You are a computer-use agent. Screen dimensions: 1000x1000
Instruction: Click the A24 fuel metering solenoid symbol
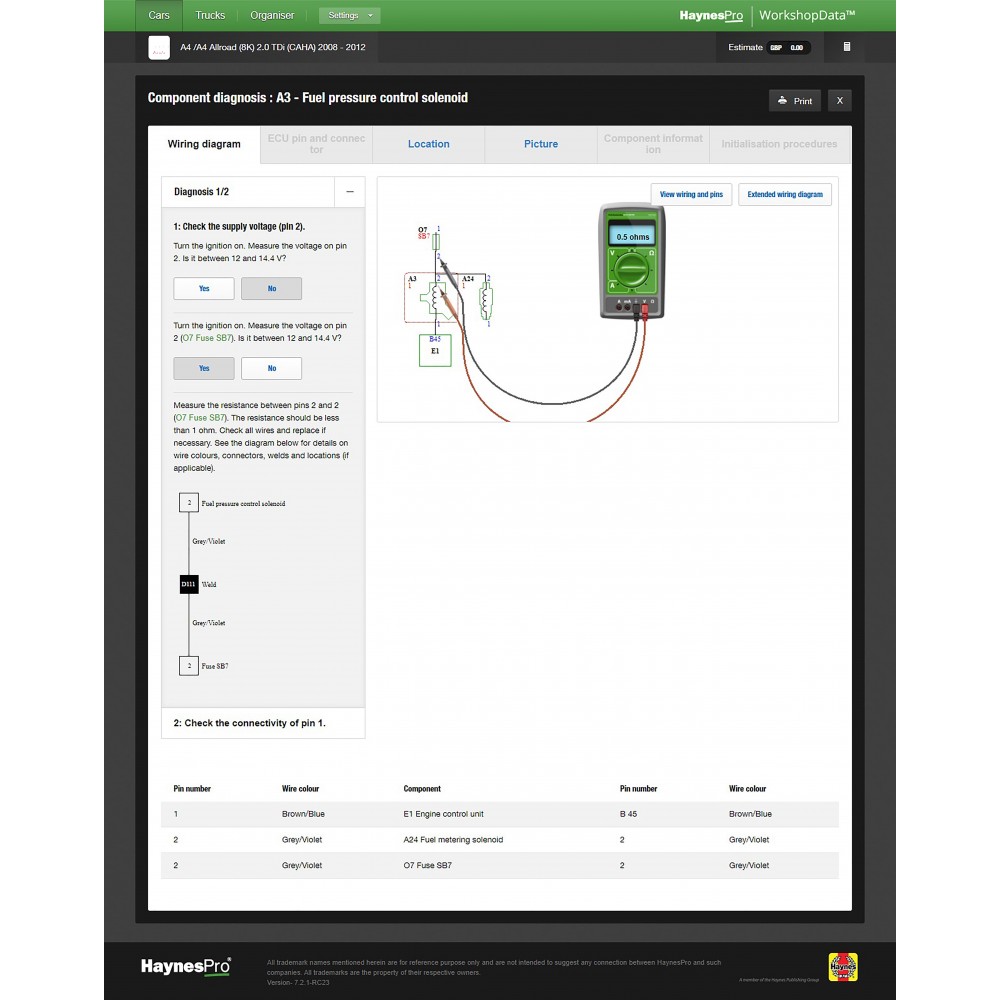point(486,299)
